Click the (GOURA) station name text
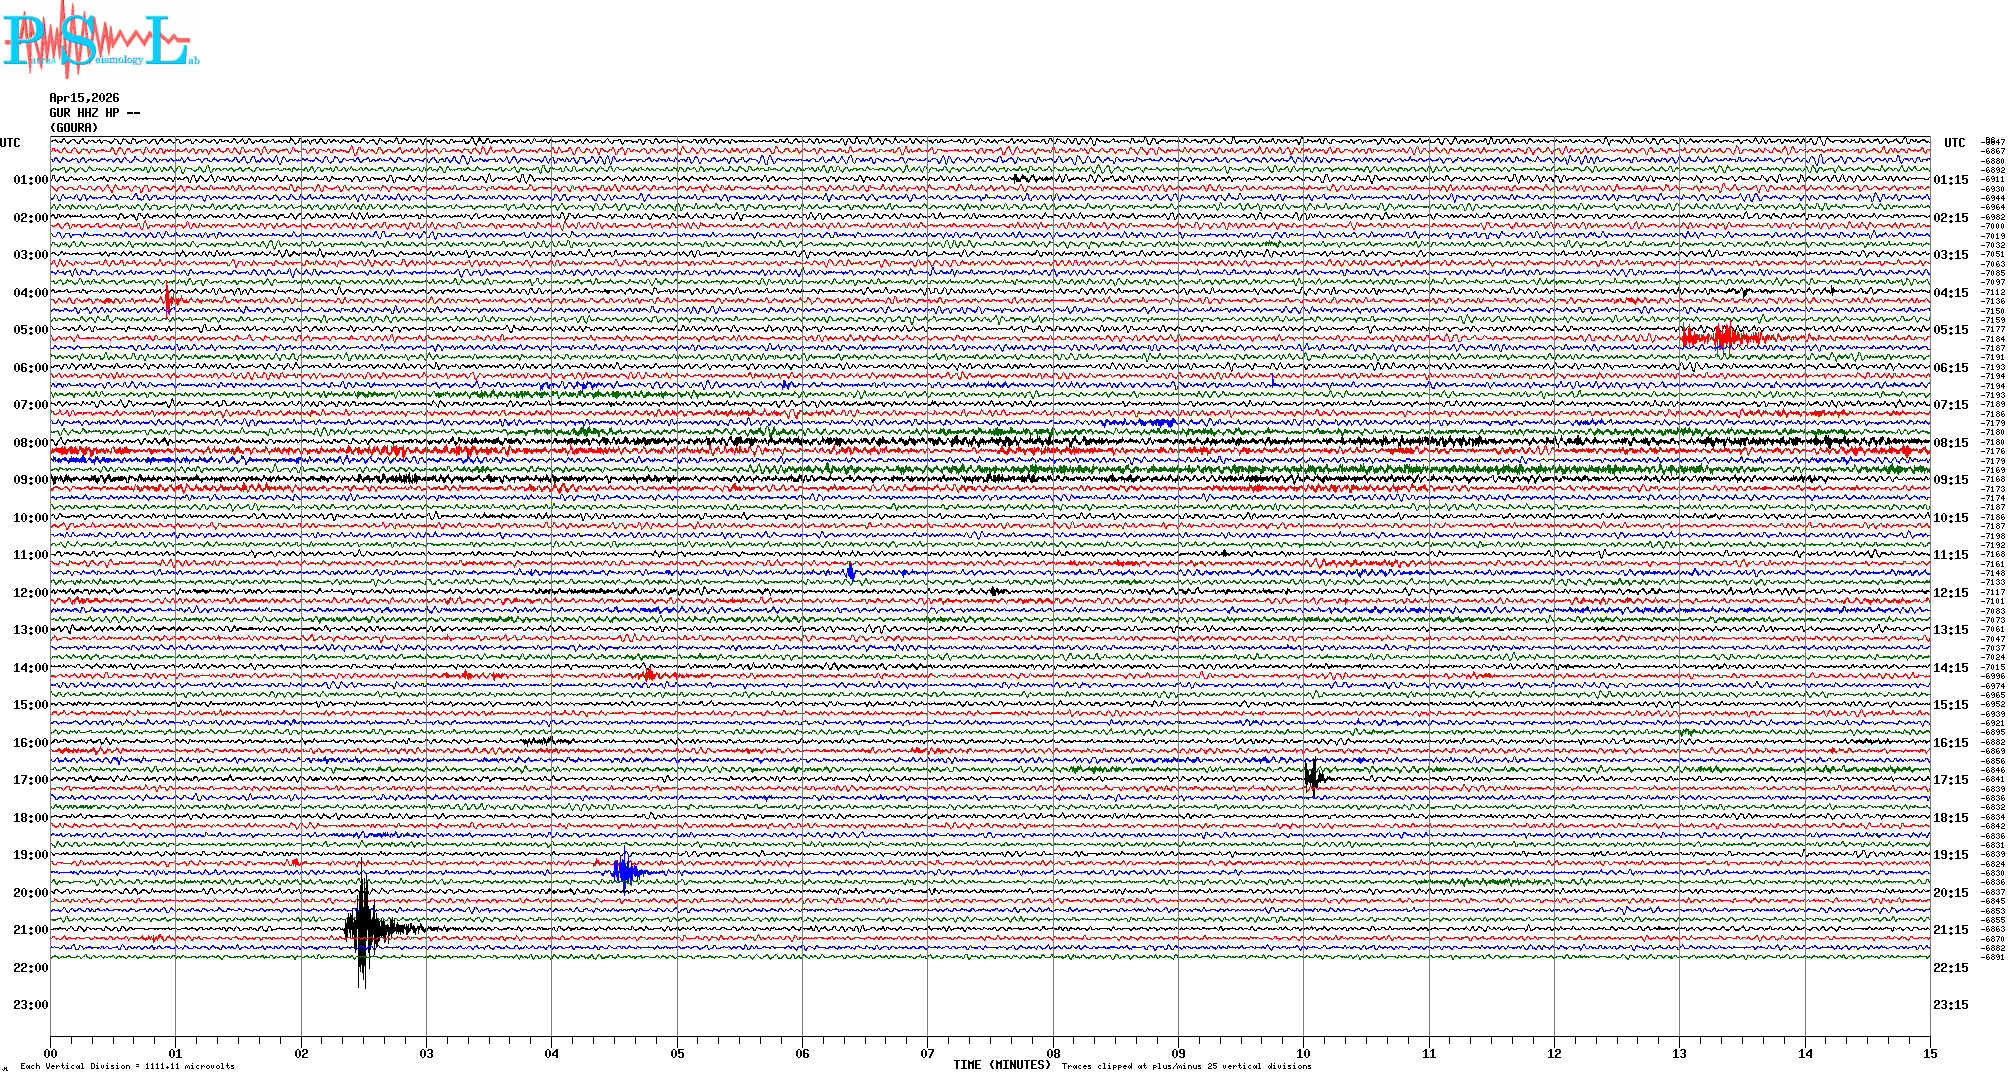Image resolution: width=2010 pixels, height=1080 pixels. point(74,128)
